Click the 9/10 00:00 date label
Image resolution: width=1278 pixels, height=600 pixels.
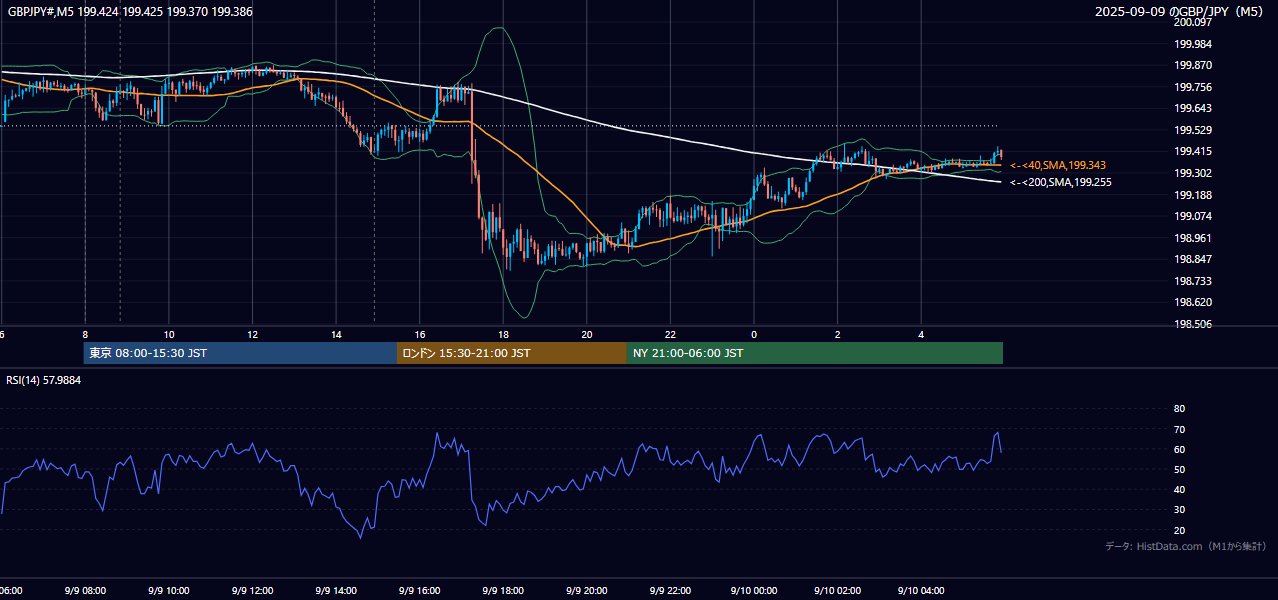coord(754,591)
